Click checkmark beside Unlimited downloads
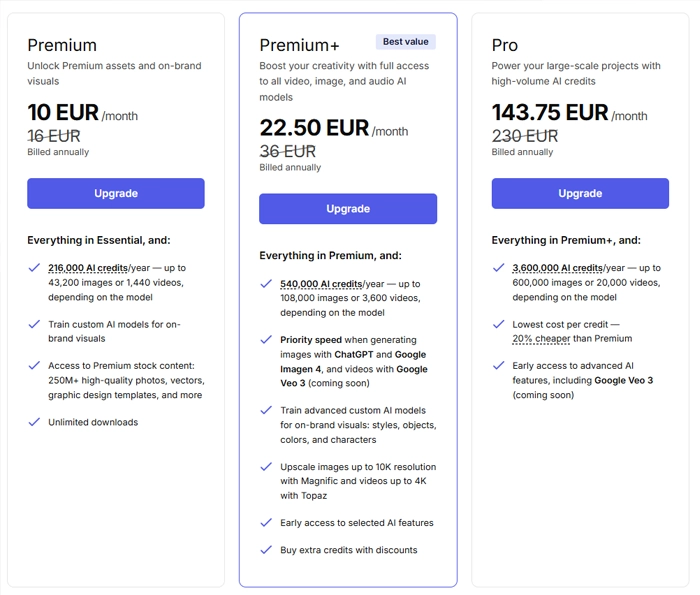 34,422
